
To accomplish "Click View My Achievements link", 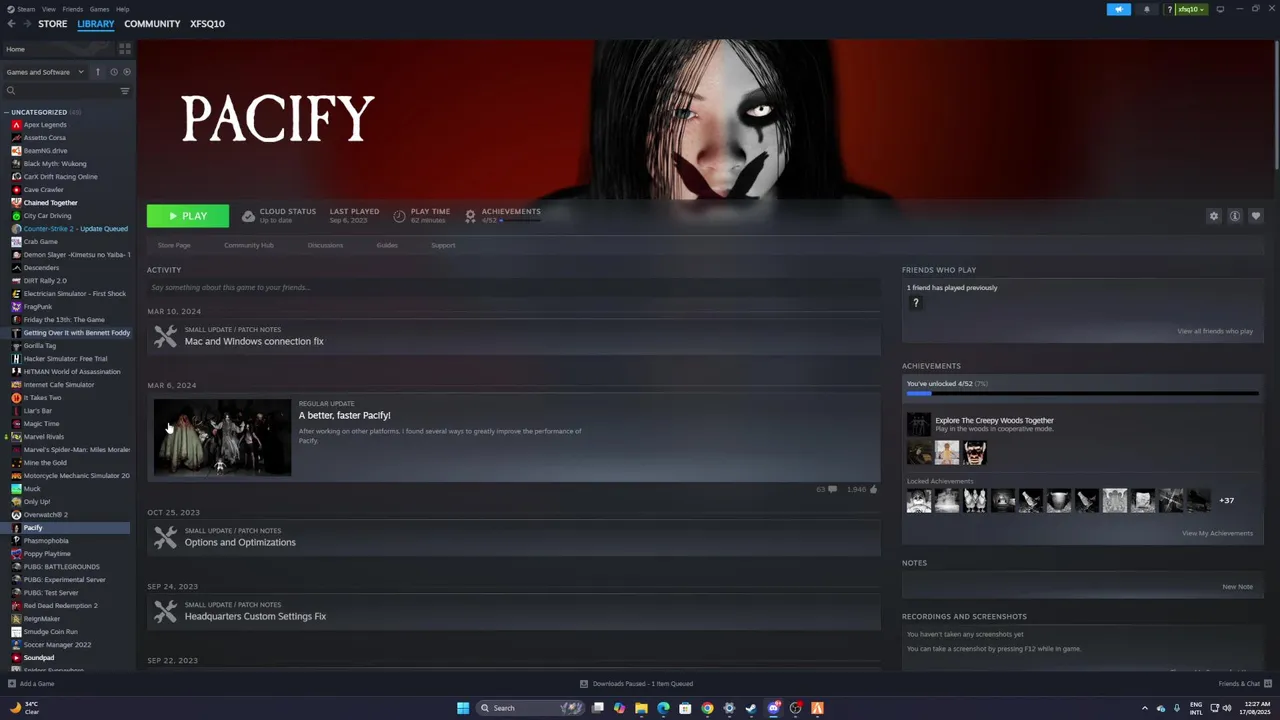I will click(x=1217, y=533).
